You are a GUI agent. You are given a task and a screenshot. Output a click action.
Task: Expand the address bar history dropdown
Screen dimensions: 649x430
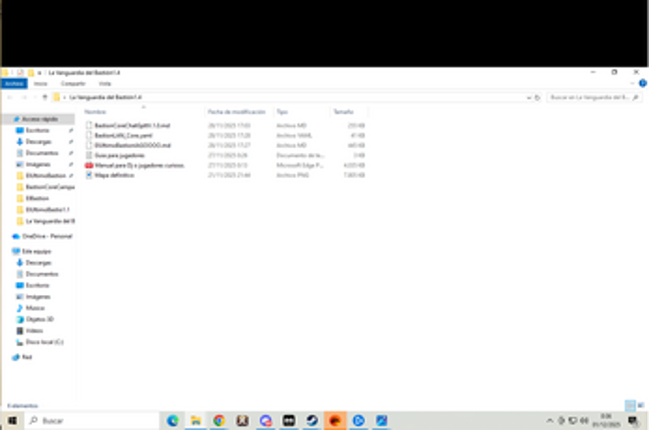(528, 98)
